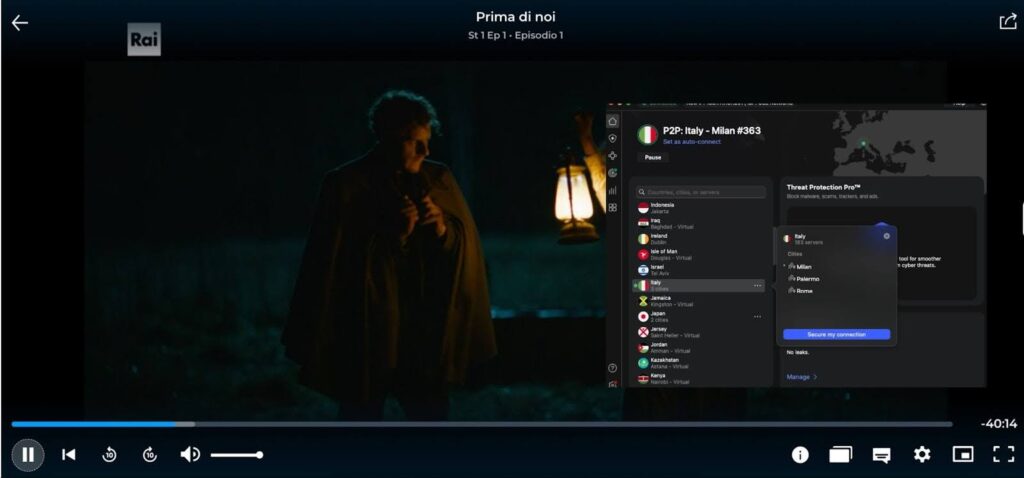The width and height of the screenshot is (1024, 478).
Task: Select Ireland in the country list
Action: [701, 239]
